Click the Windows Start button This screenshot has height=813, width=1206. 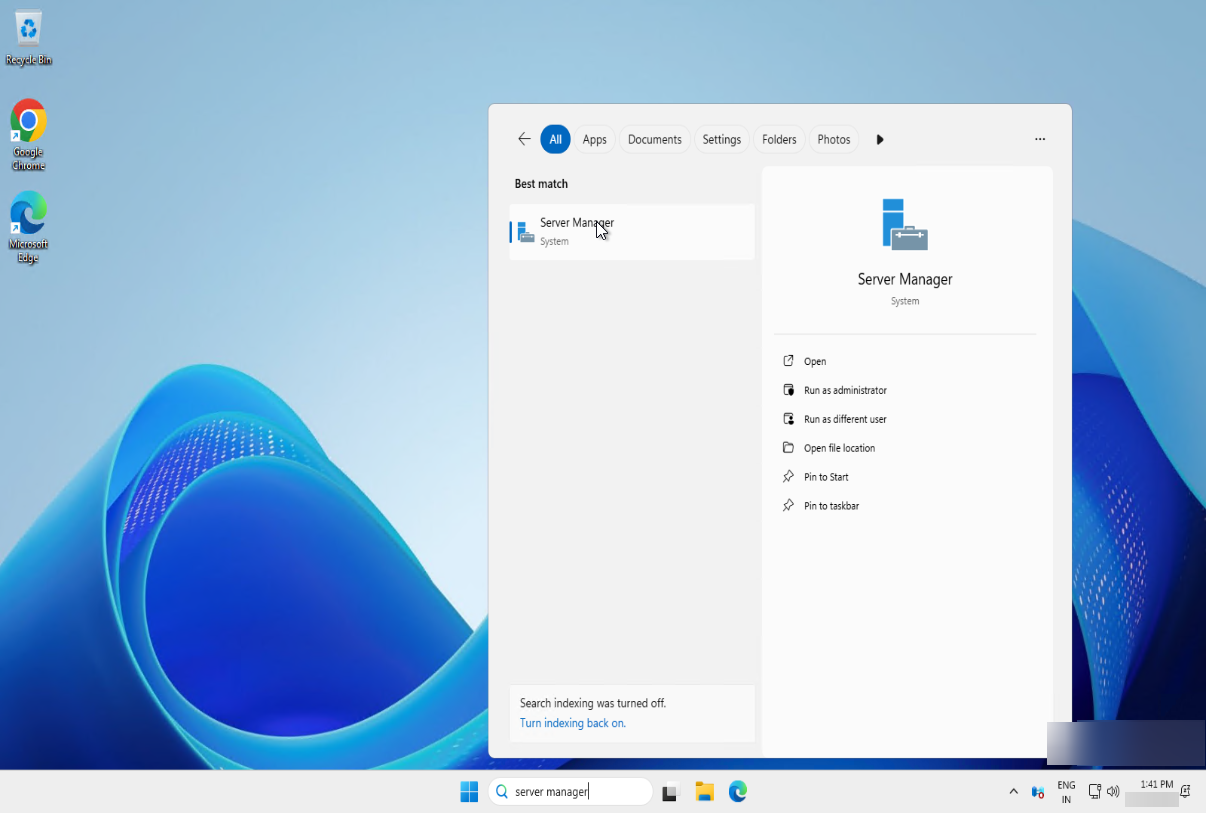tap(469, 792)
